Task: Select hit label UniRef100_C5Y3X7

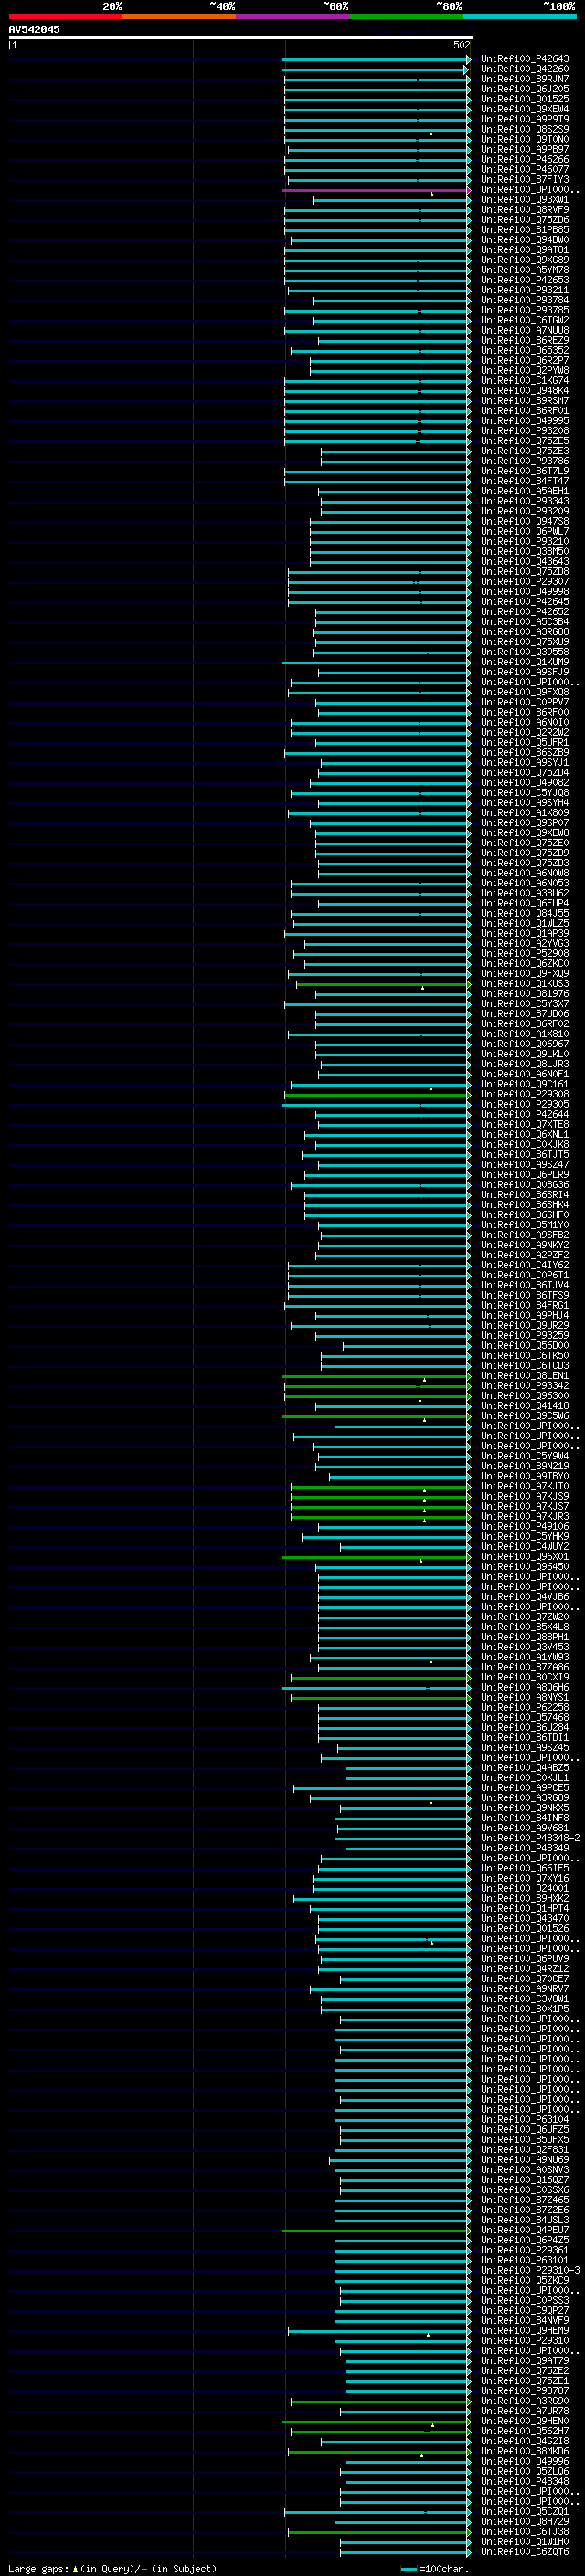Action: click(525, 1004)
